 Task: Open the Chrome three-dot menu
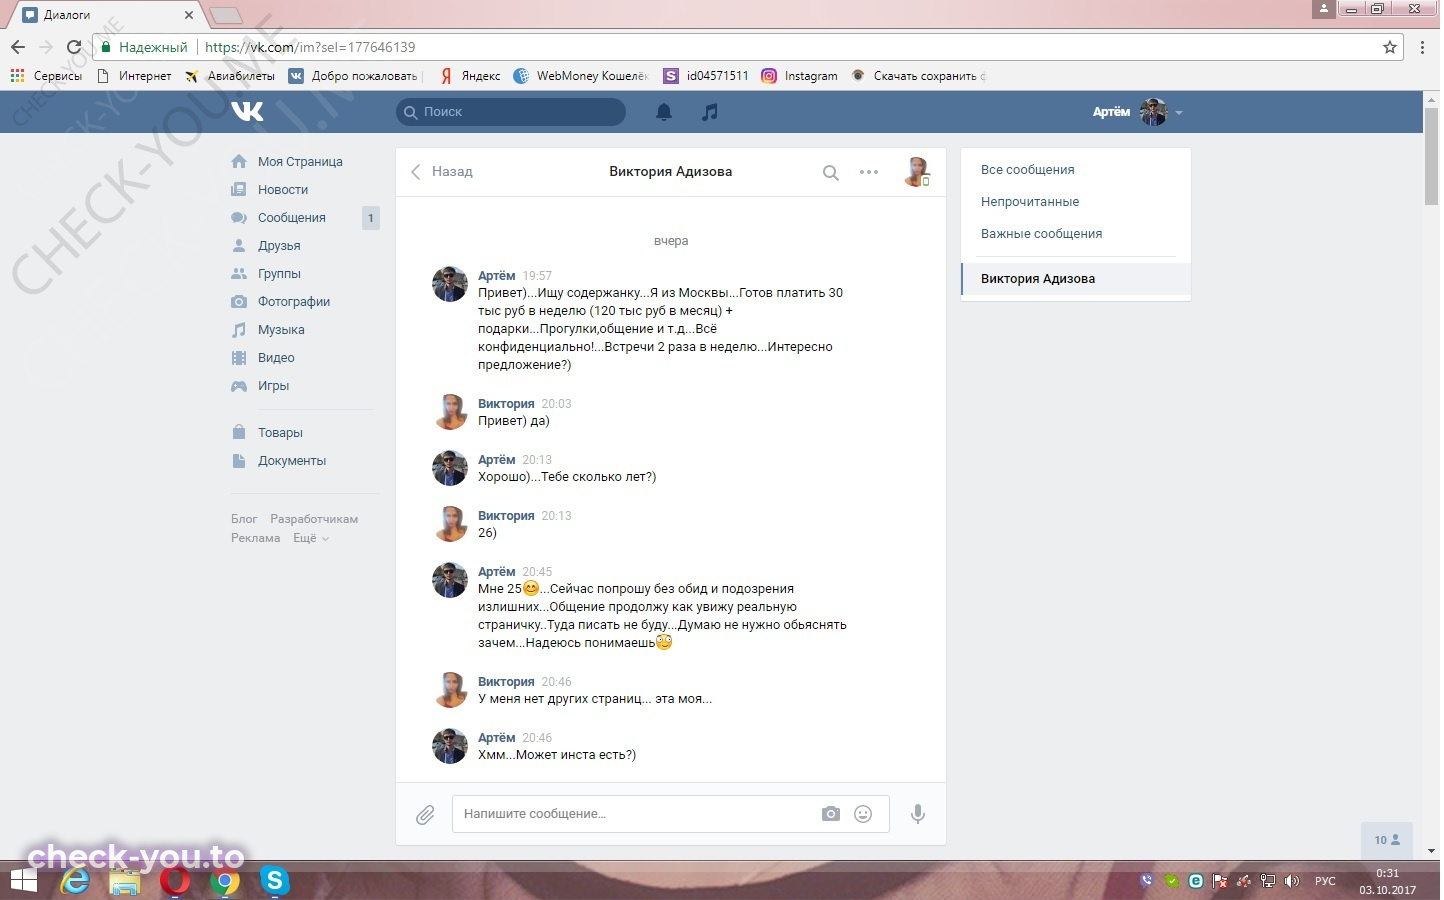[1423, 47]
